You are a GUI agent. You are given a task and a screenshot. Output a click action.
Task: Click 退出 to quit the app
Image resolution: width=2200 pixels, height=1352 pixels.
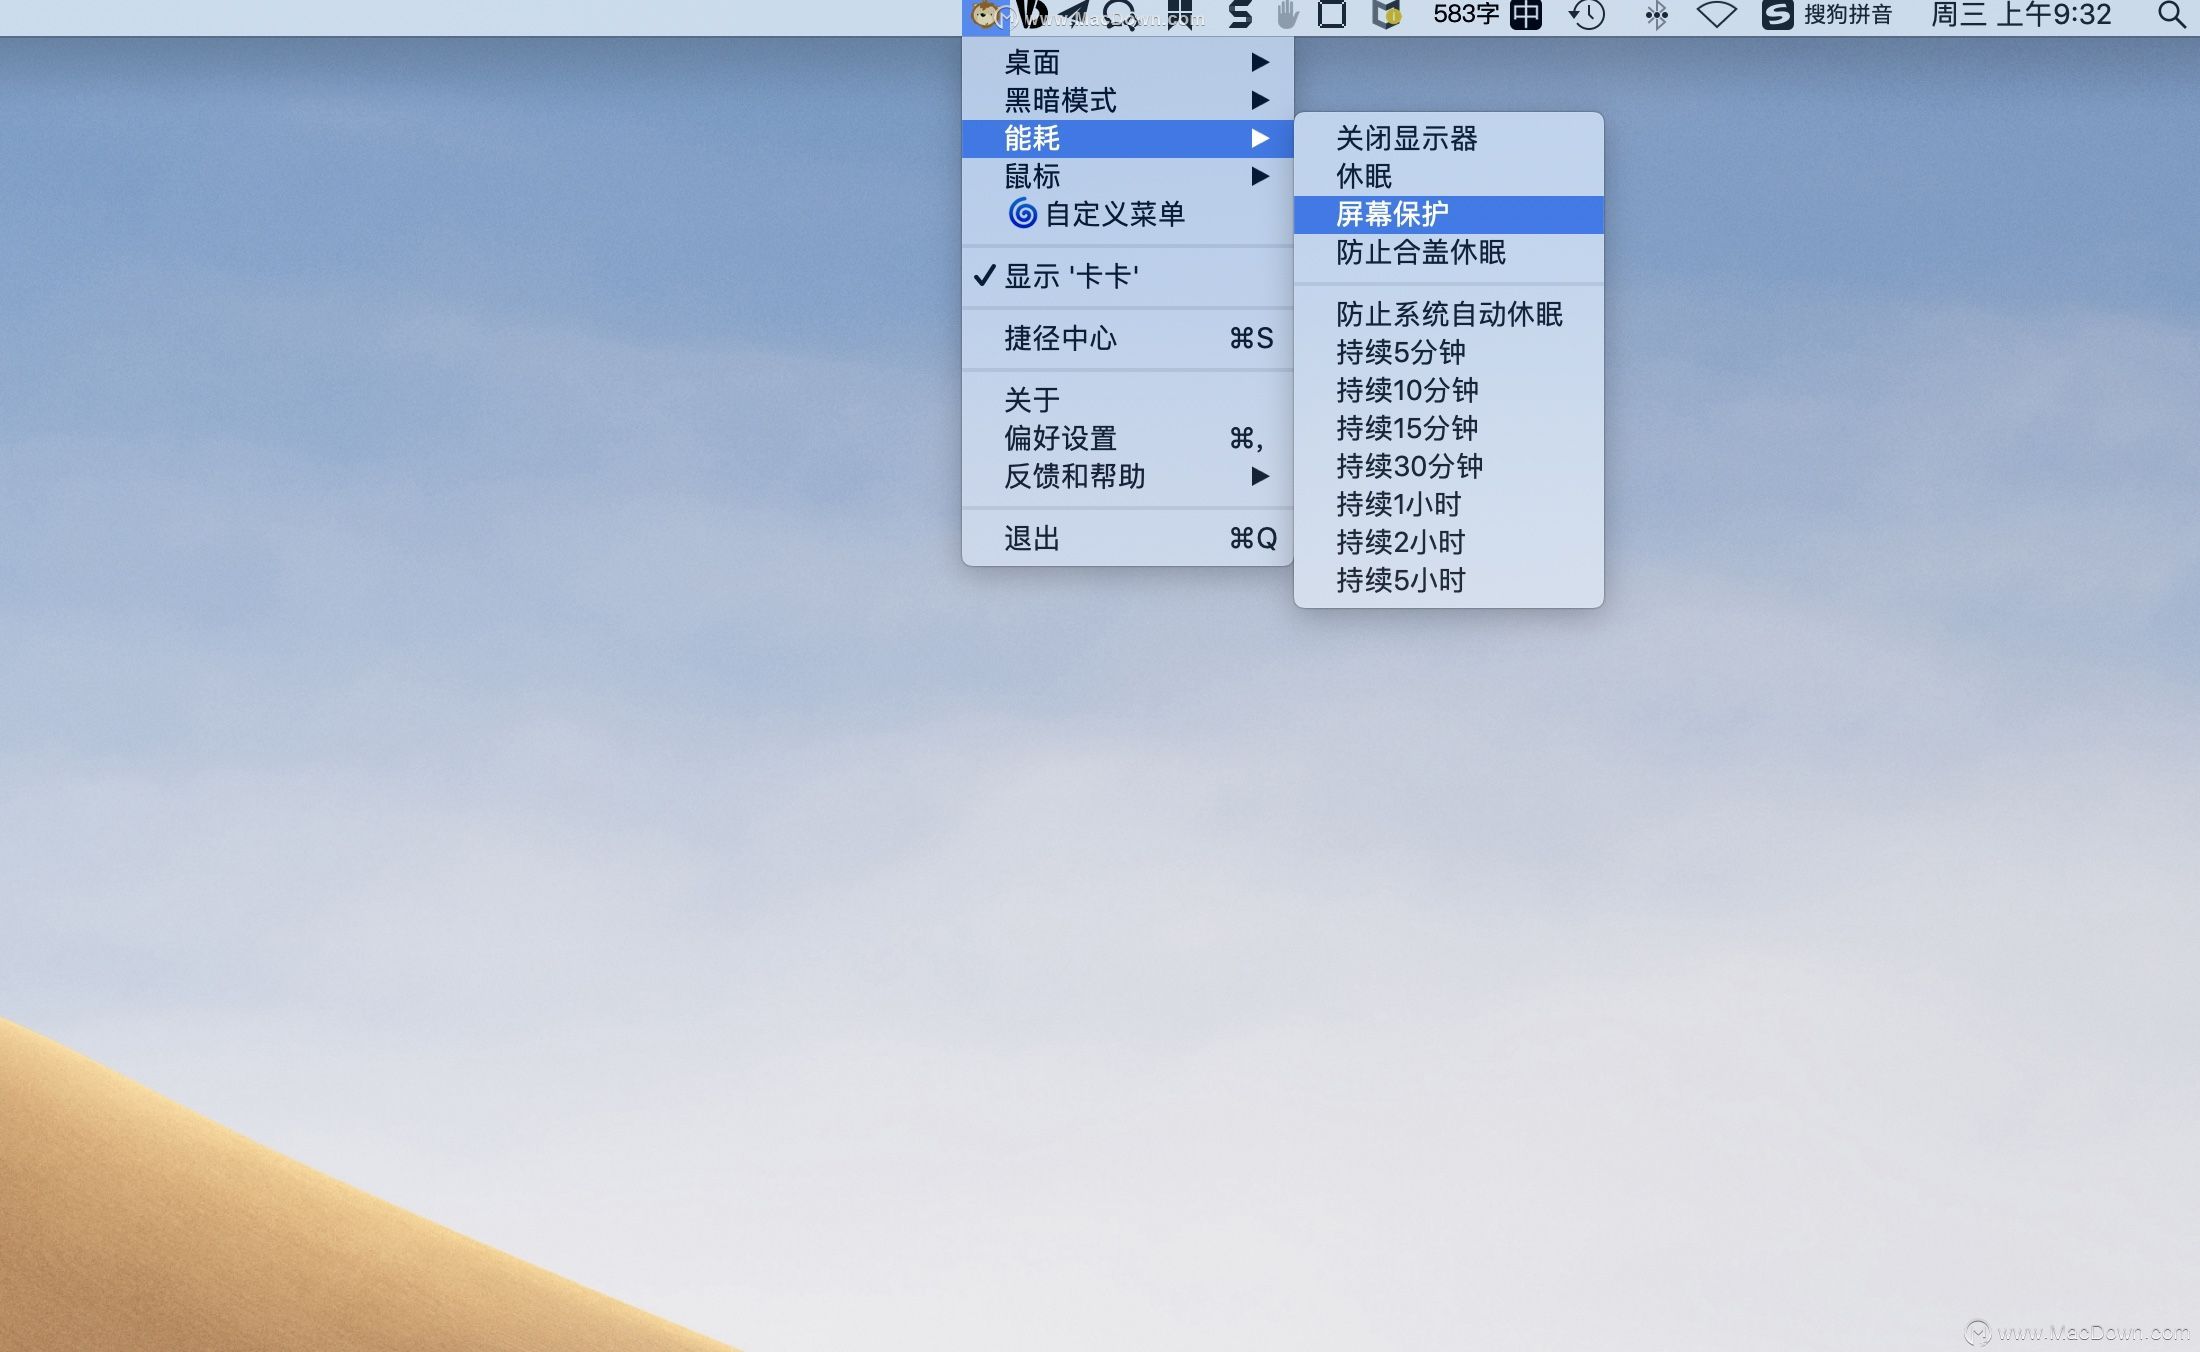pos(1032,537)
